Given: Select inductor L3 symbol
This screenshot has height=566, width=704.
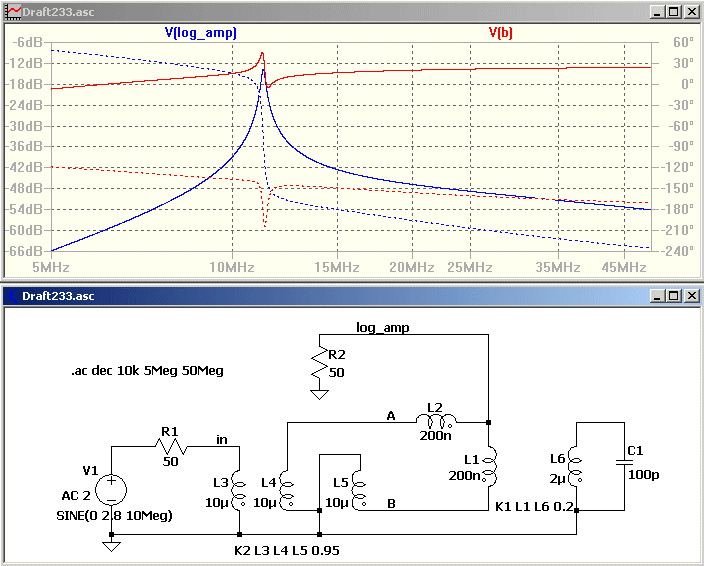Looking at the screenshot, I should coord(239,491).
